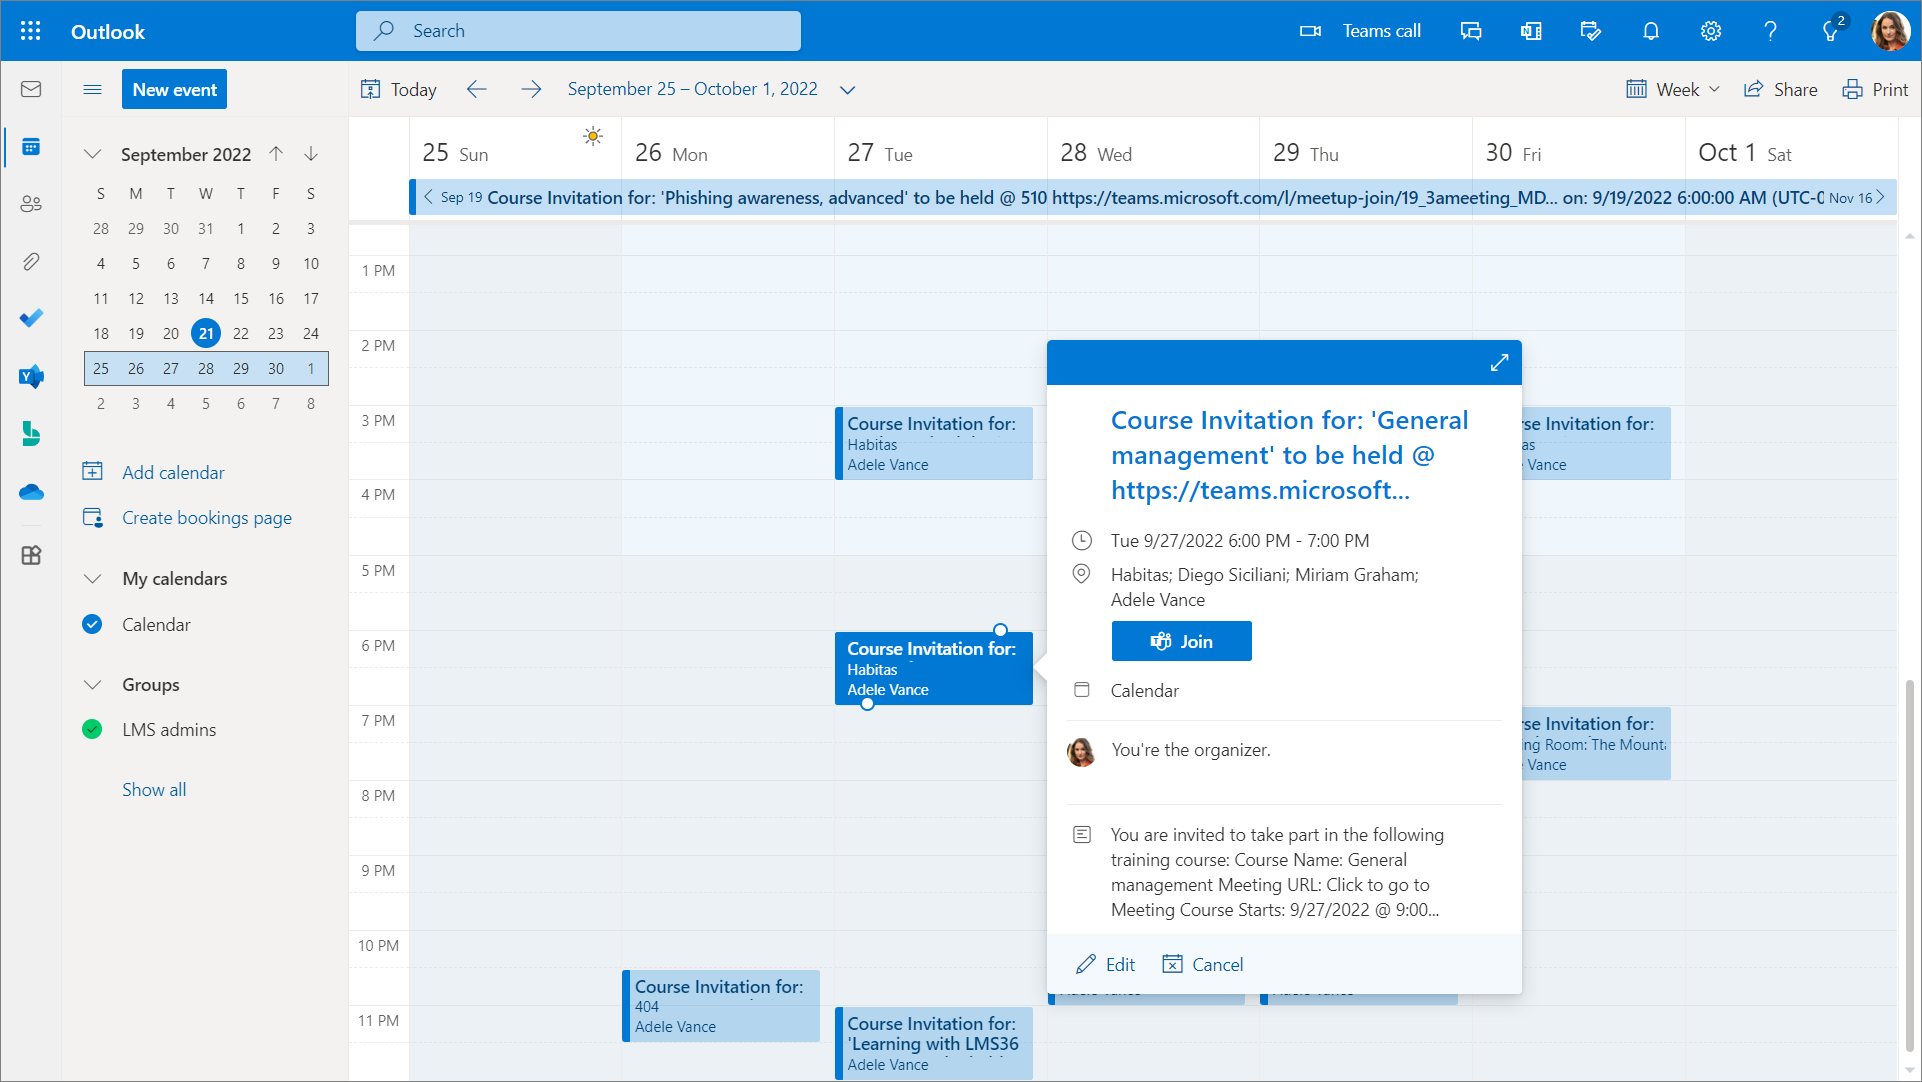Open the Week view dropdown
Image resolution: width=1922 pixels, height=1082 pixels.
[x=1673, y=89]
